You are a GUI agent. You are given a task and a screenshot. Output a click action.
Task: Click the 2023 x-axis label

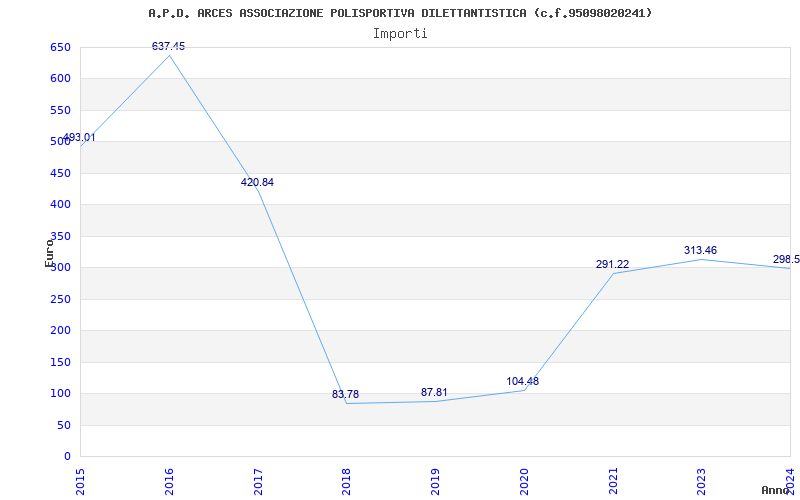702,482
